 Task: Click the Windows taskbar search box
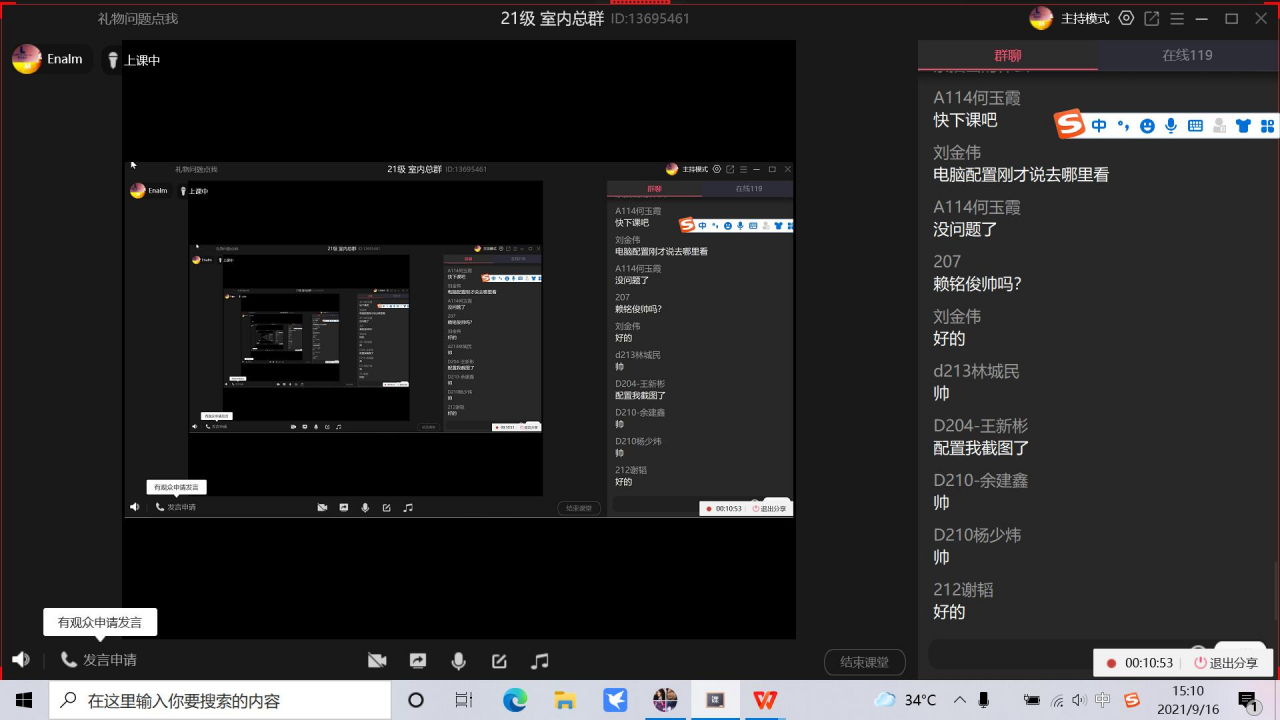pos(220,701)
